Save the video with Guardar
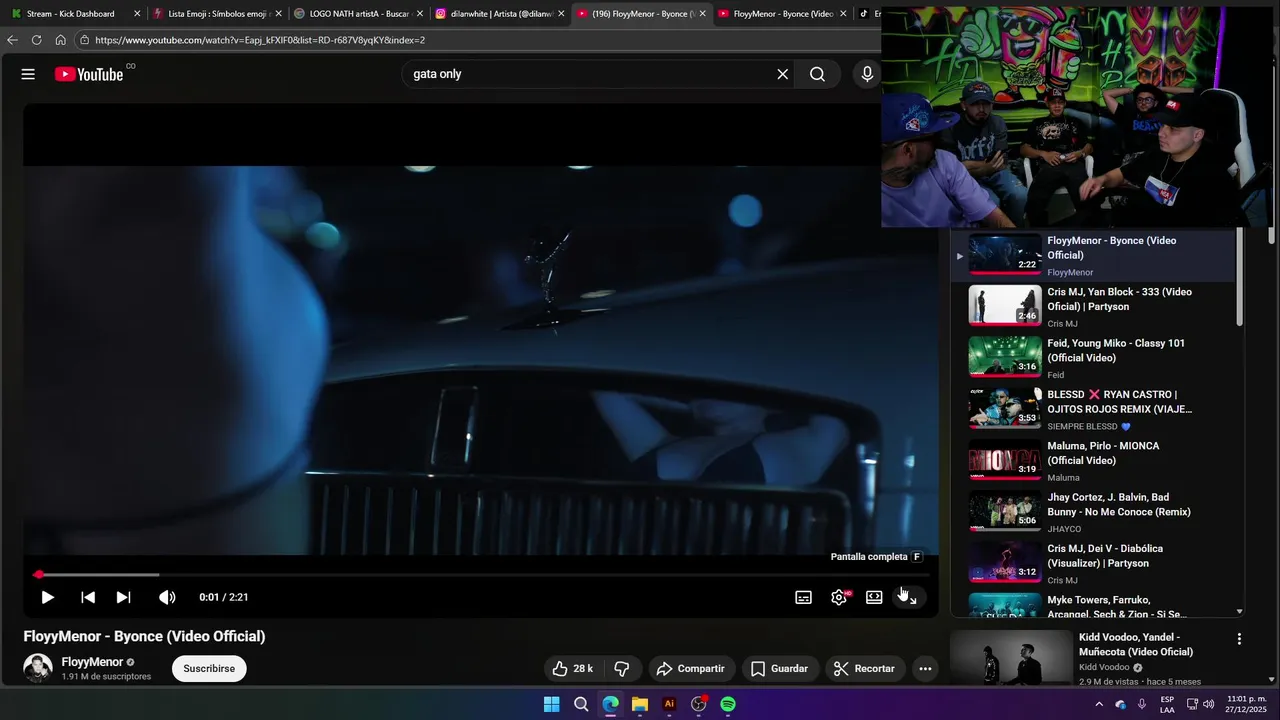1280x720 pixels. 779,668
